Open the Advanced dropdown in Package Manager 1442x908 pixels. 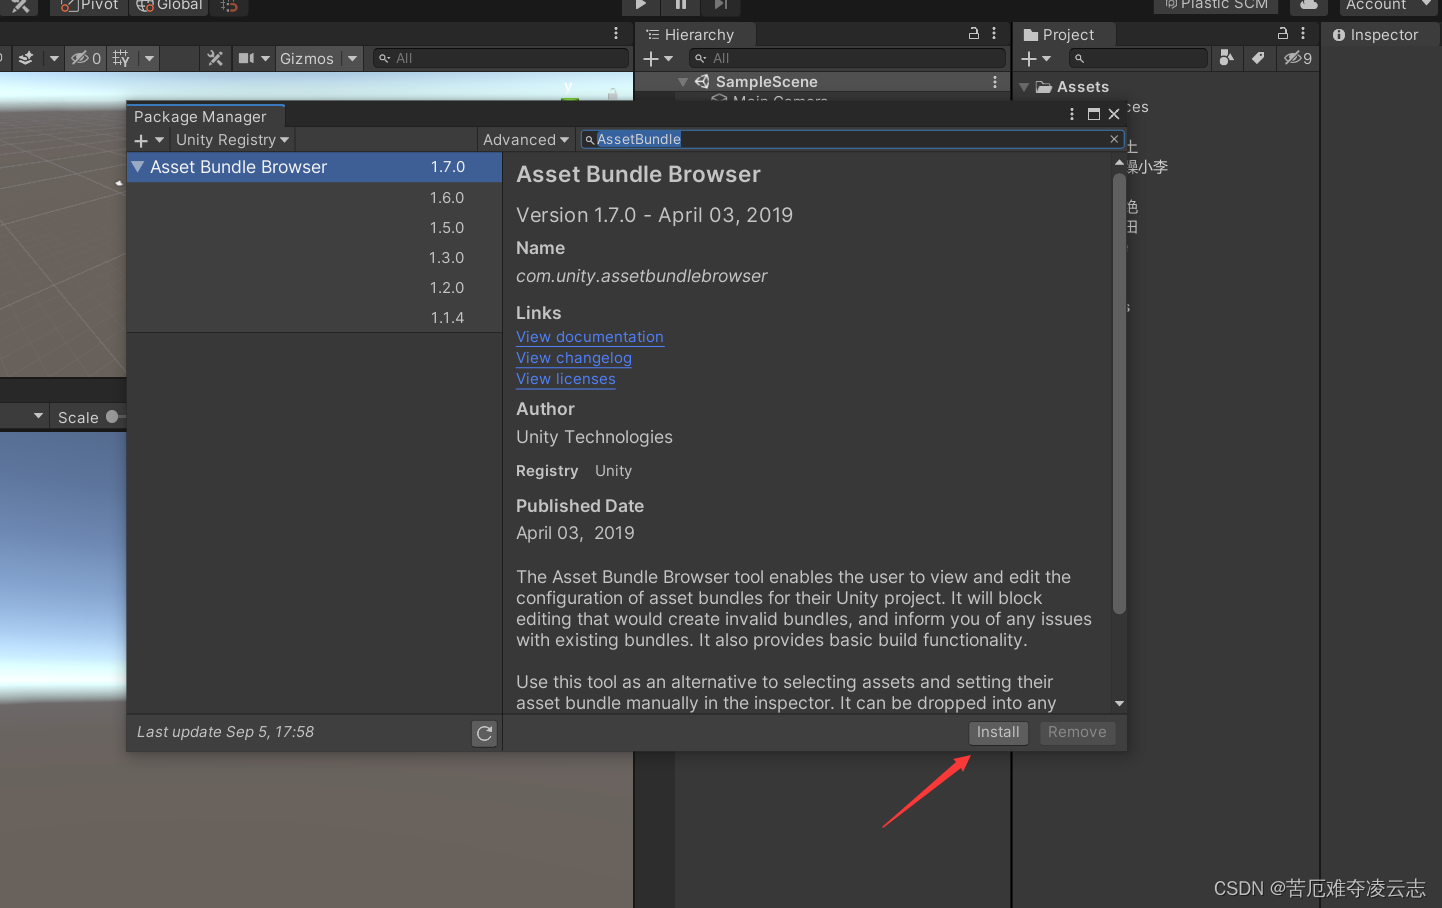click(525, 139)
